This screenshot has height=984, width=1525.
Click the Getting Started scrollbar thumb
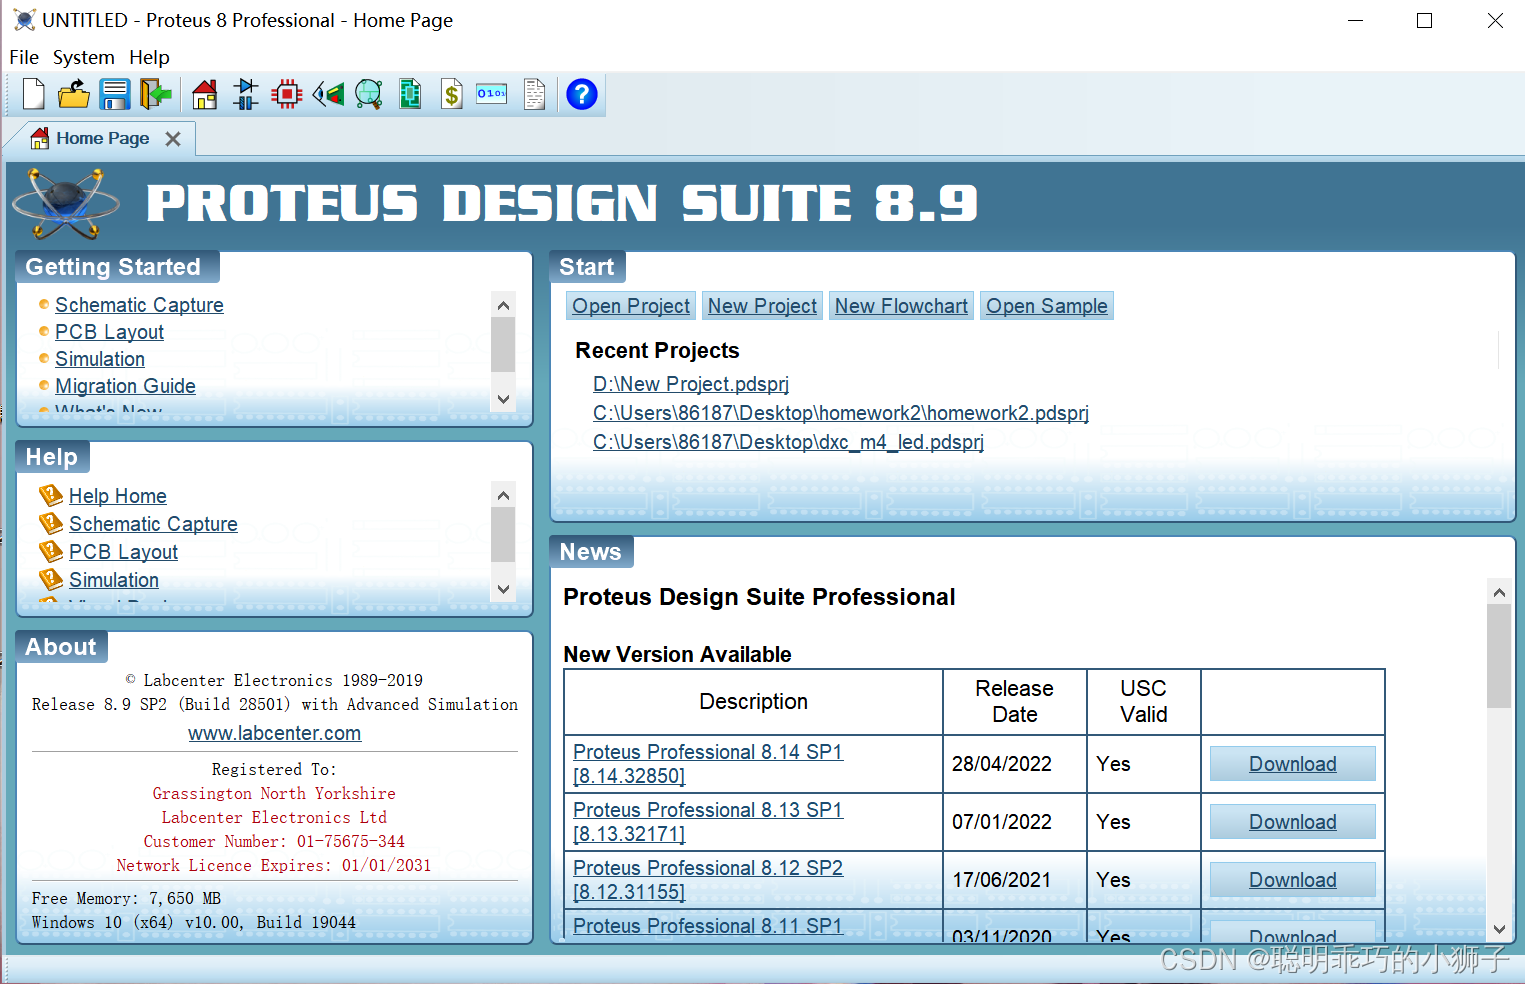point(503,345)
